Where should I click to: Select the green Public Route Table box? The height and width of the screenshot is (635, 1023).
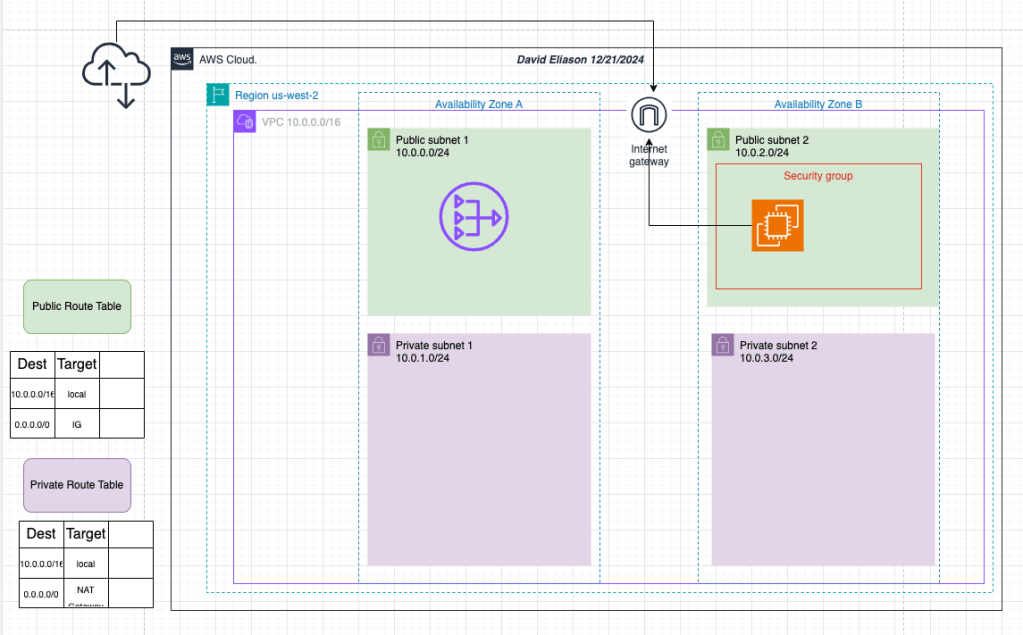(x=77, y=306)
